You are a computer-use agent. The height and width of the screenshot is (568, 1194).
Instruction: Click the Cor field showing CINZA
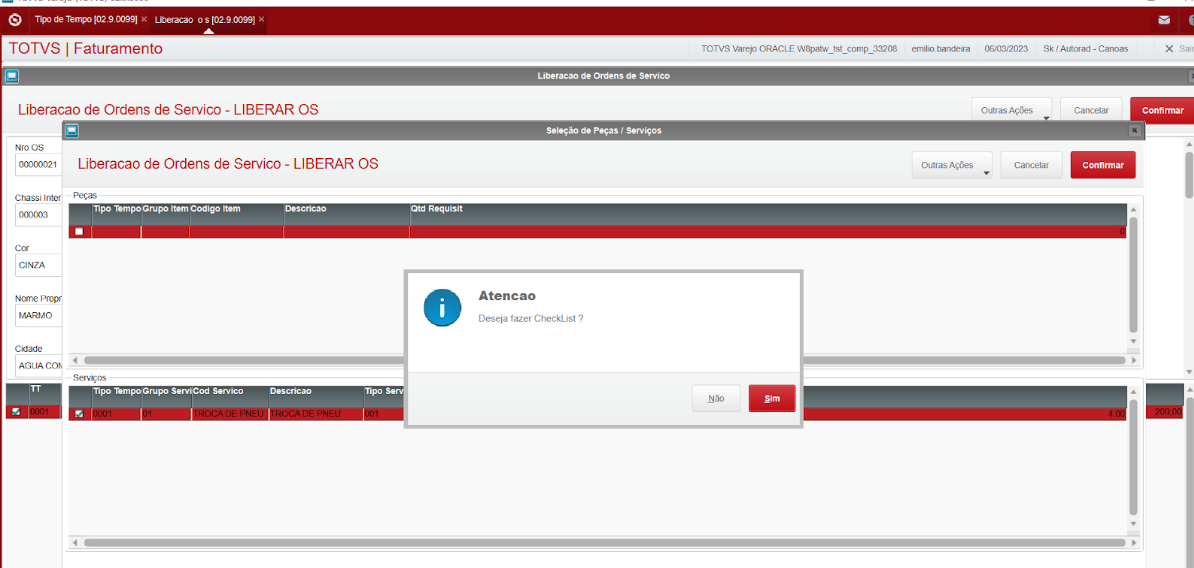pyautogui.click(x=37, y=265)
